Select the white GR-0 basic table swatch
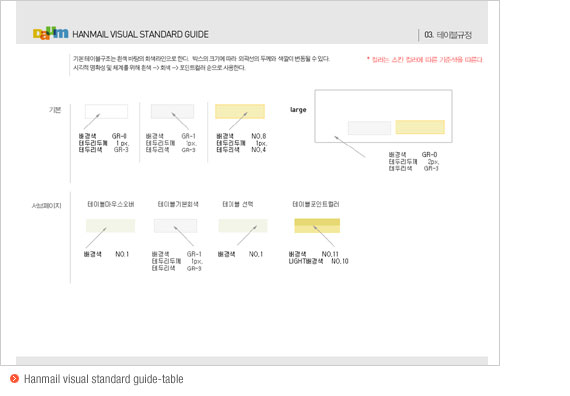Viewport: 570px width, 396px height. (106, 111)
